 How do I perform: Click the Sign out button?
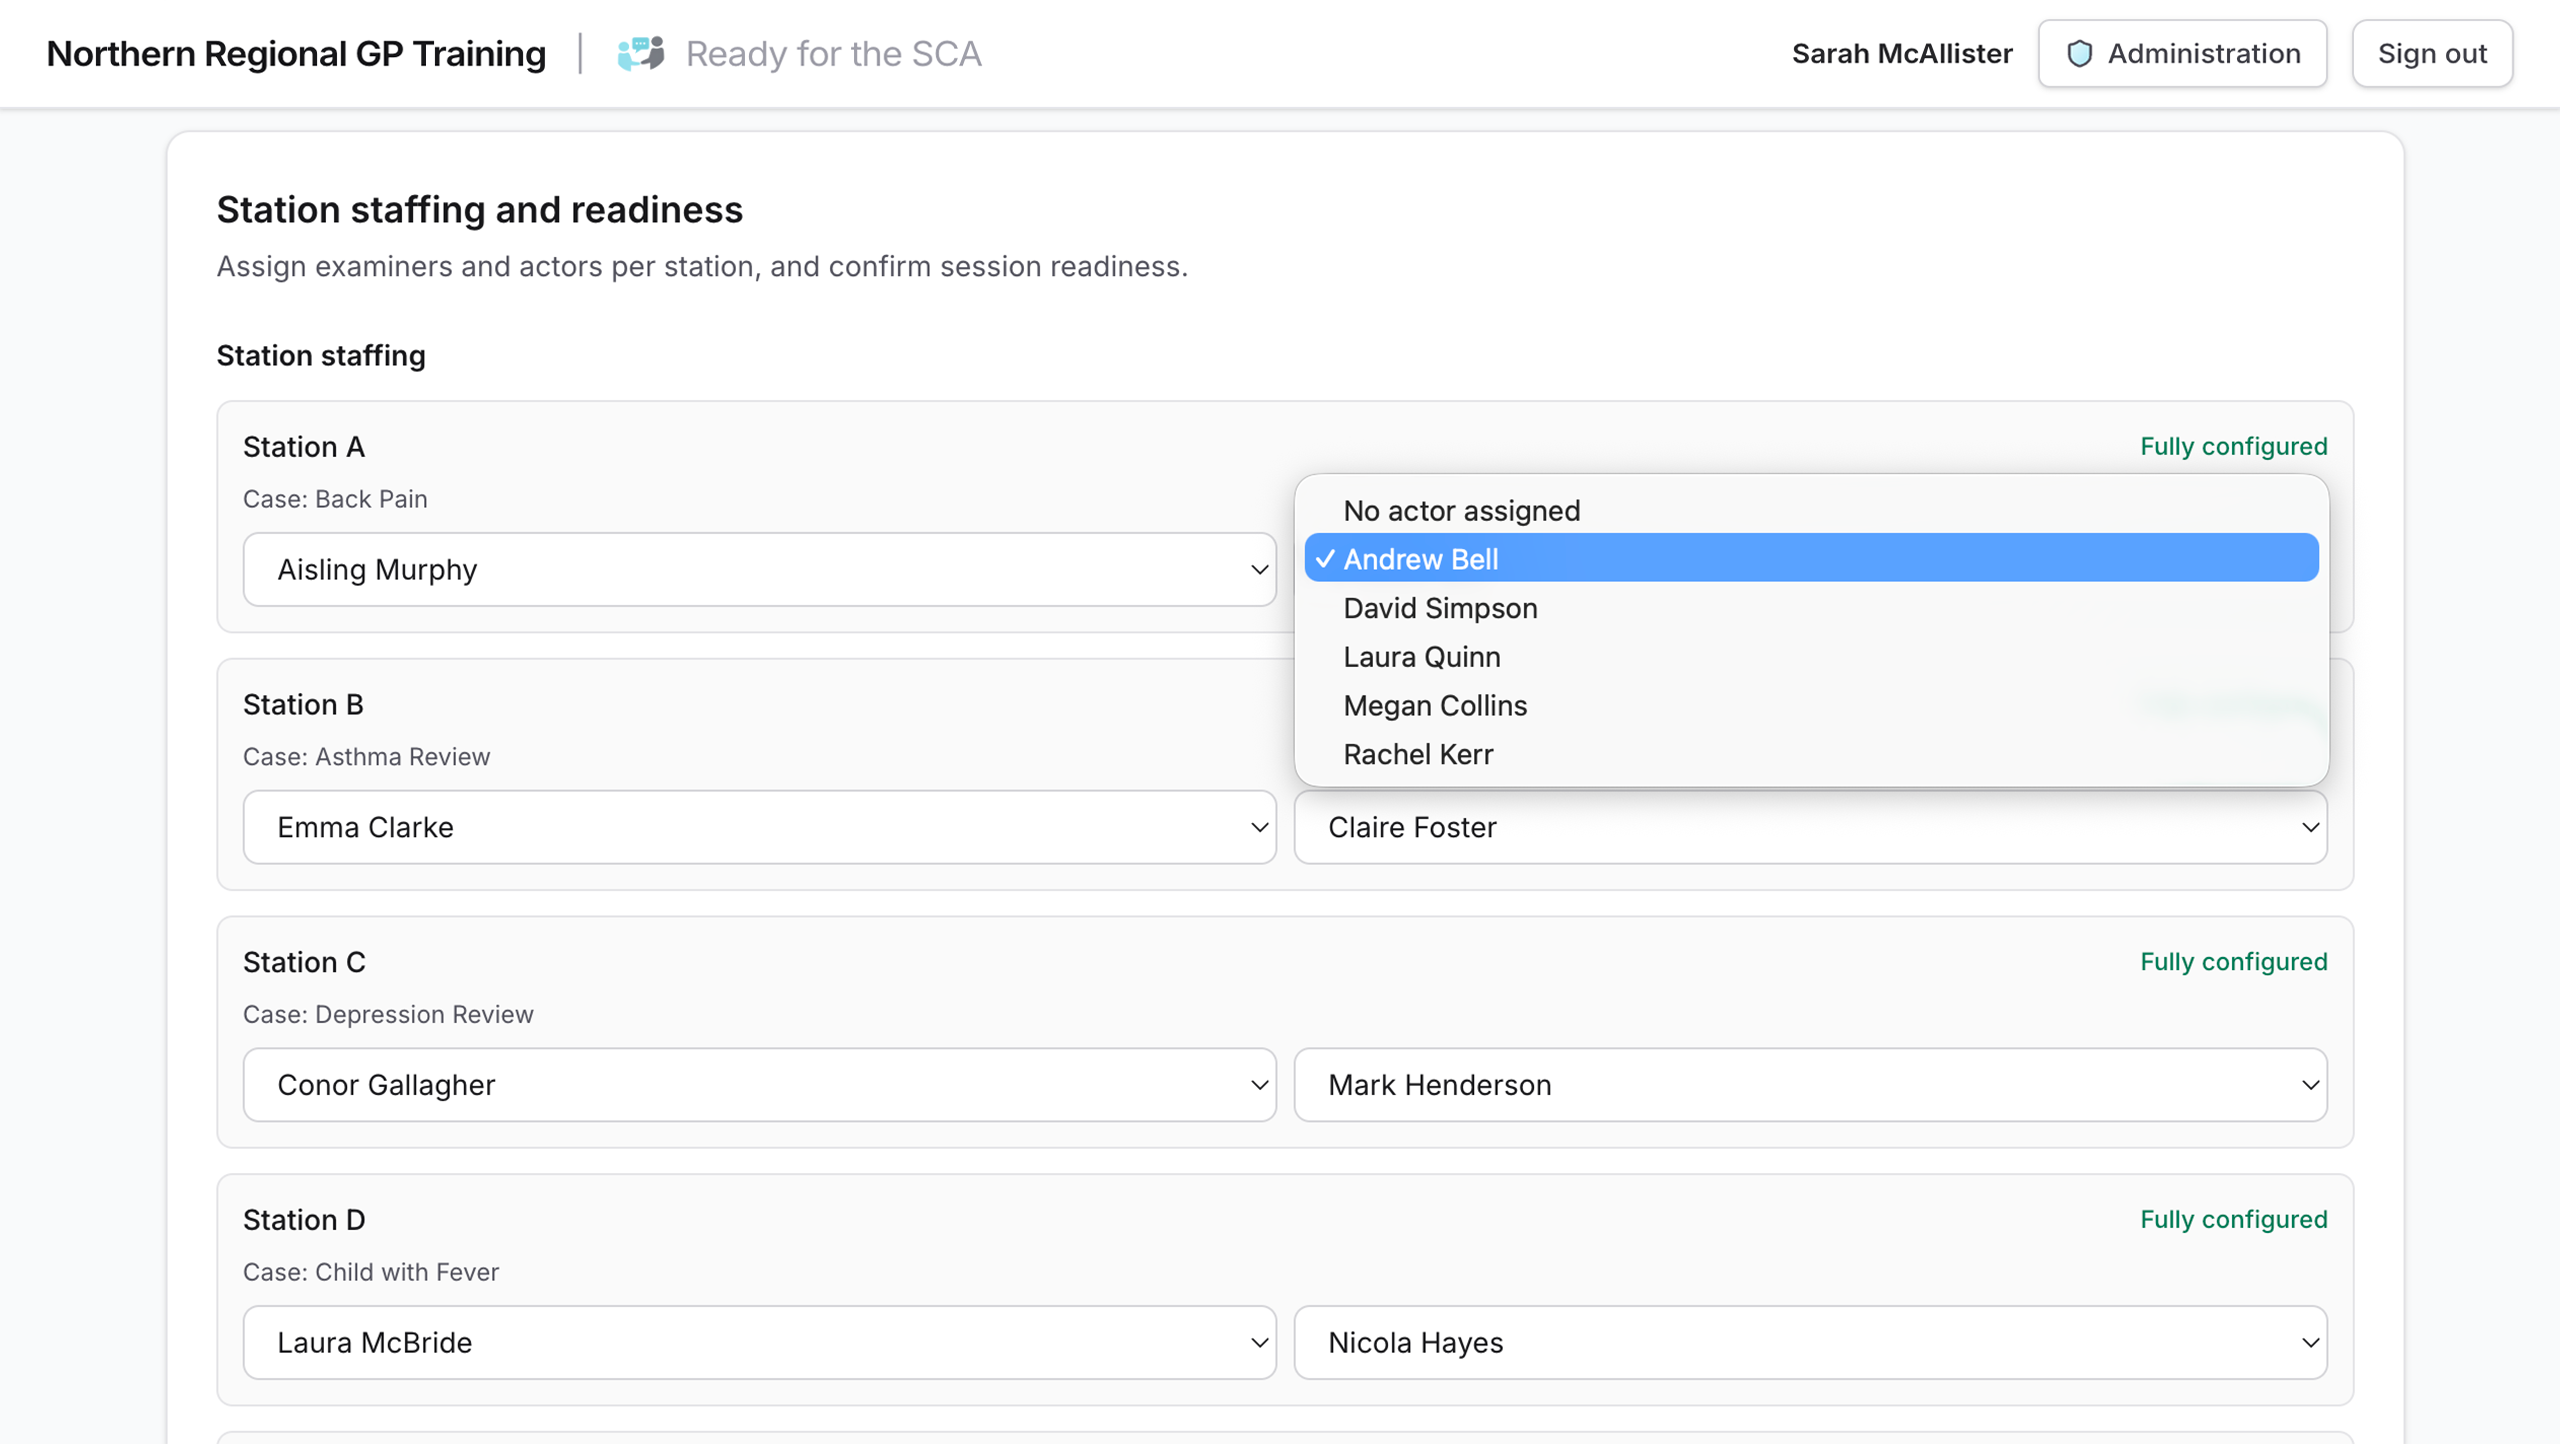pyautogui.click(x=2431, y=53)
